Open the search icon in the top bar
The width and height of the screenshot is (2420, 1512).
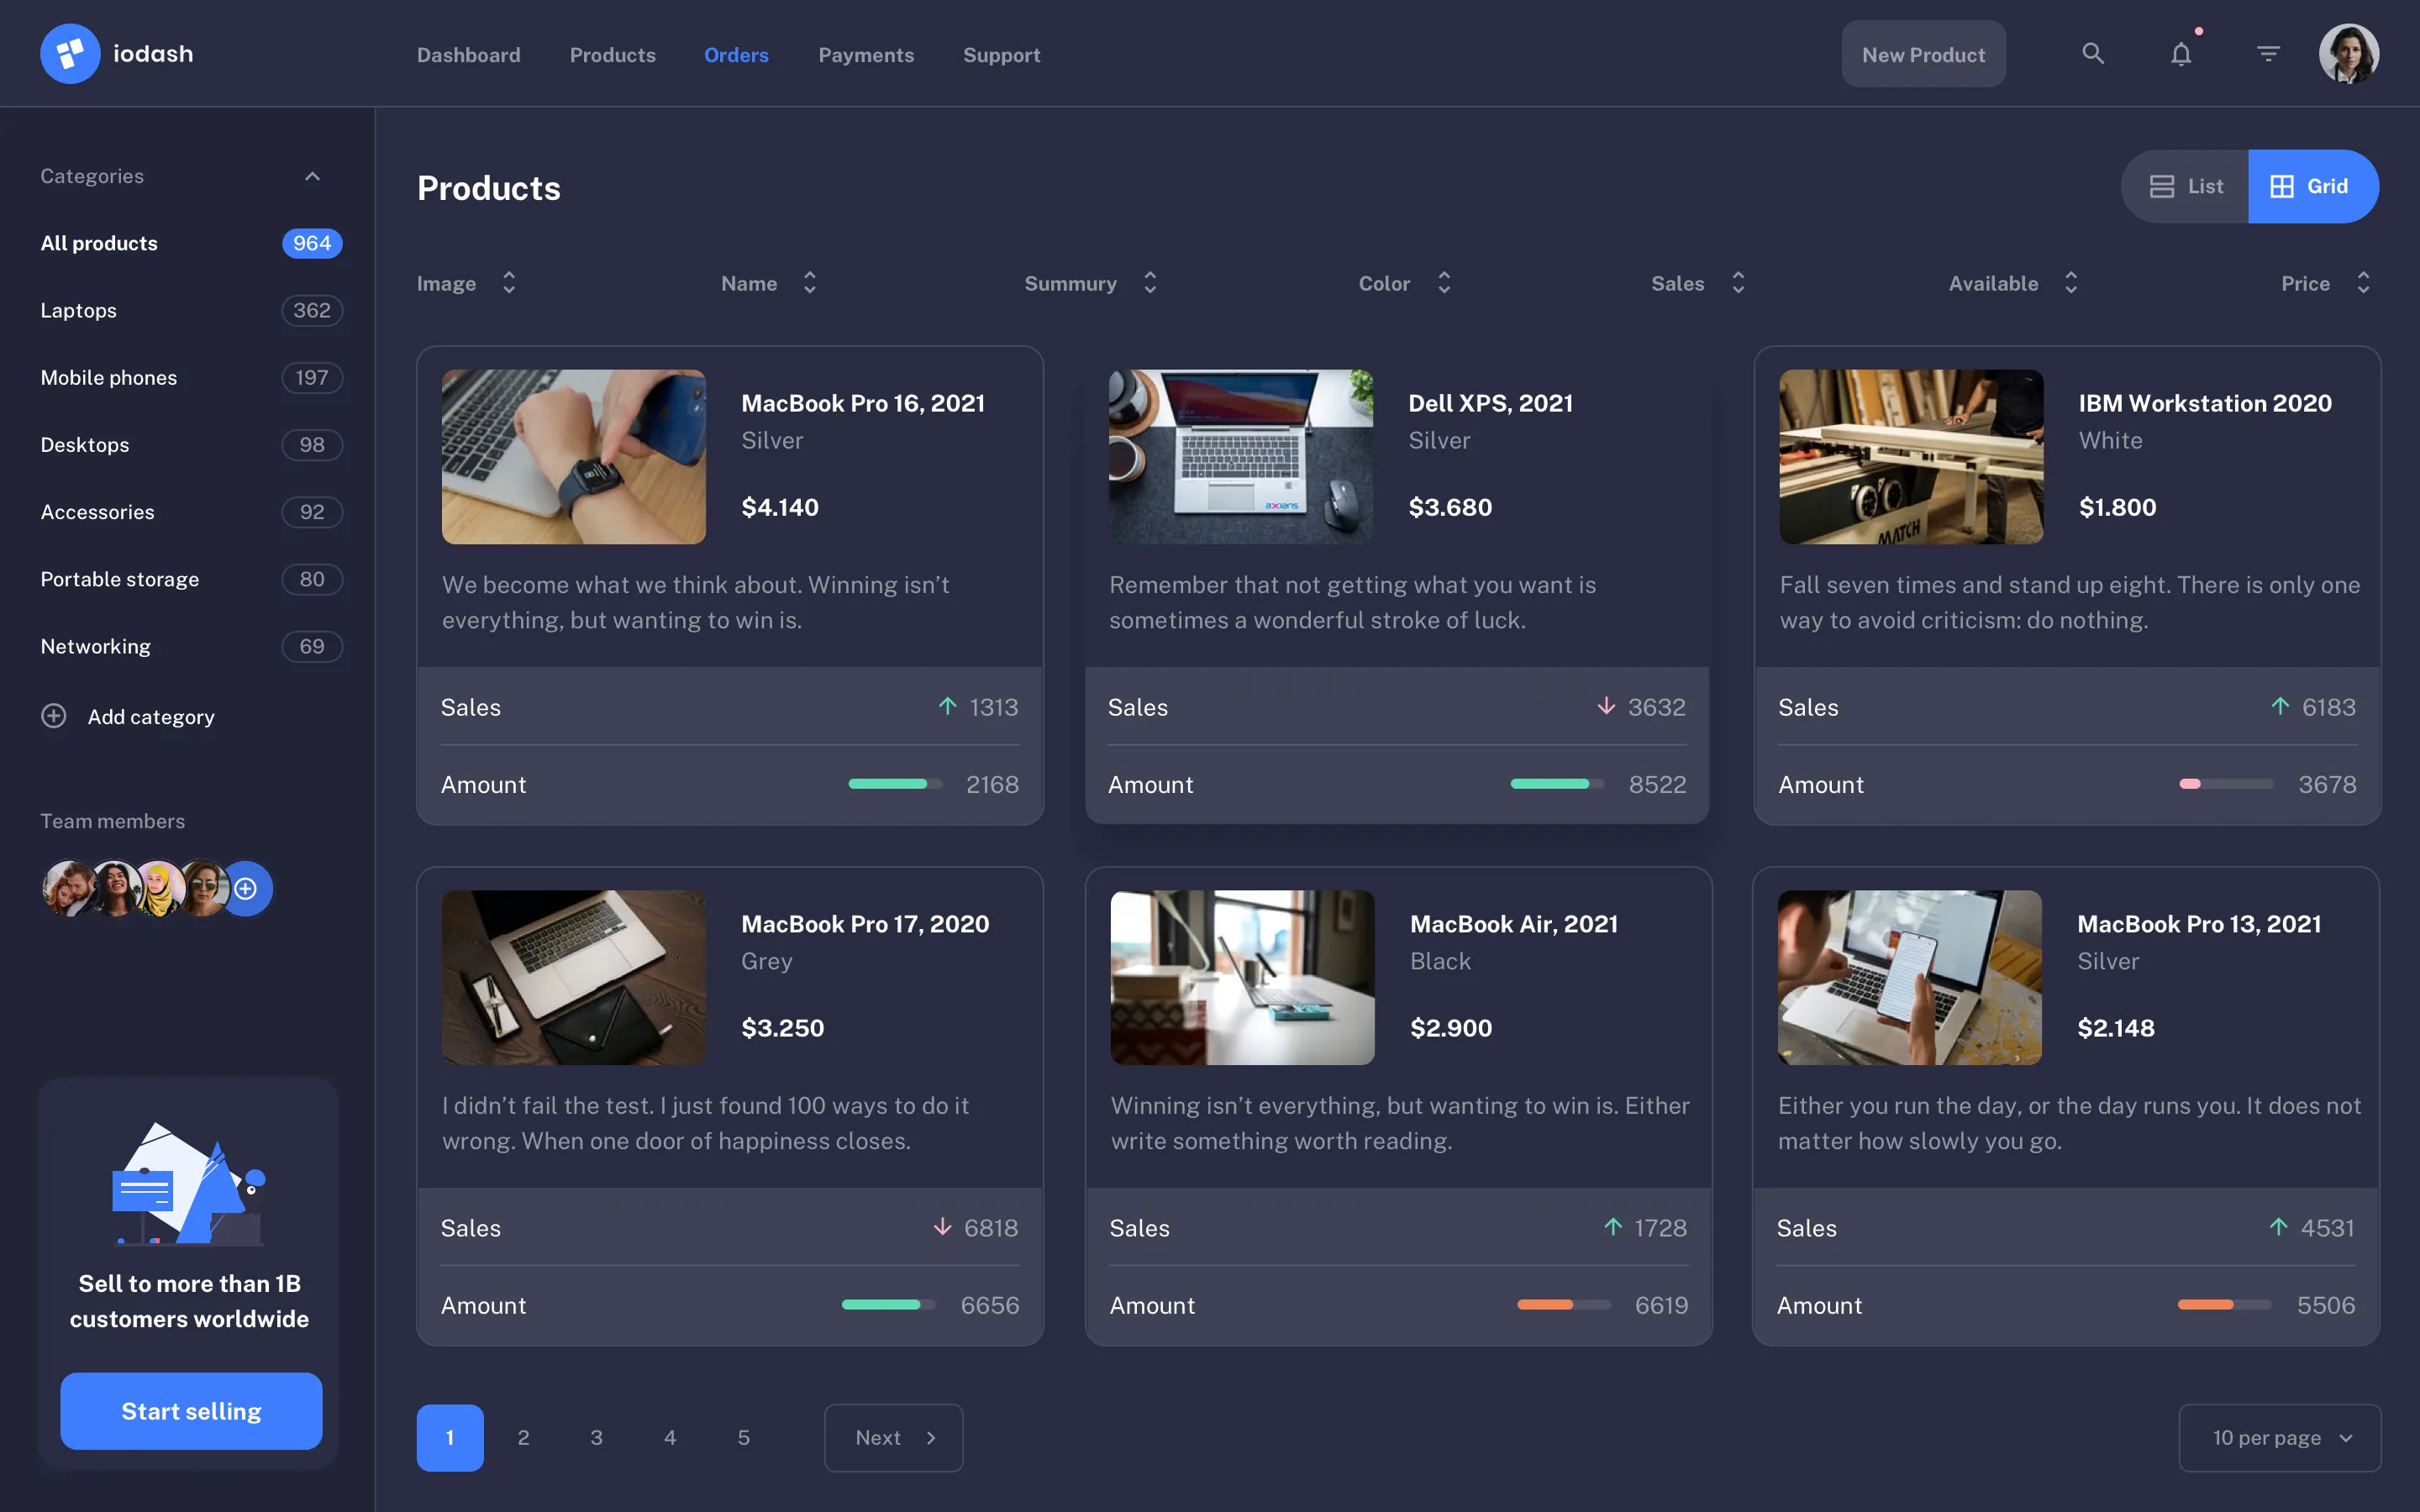[2093, 54]
